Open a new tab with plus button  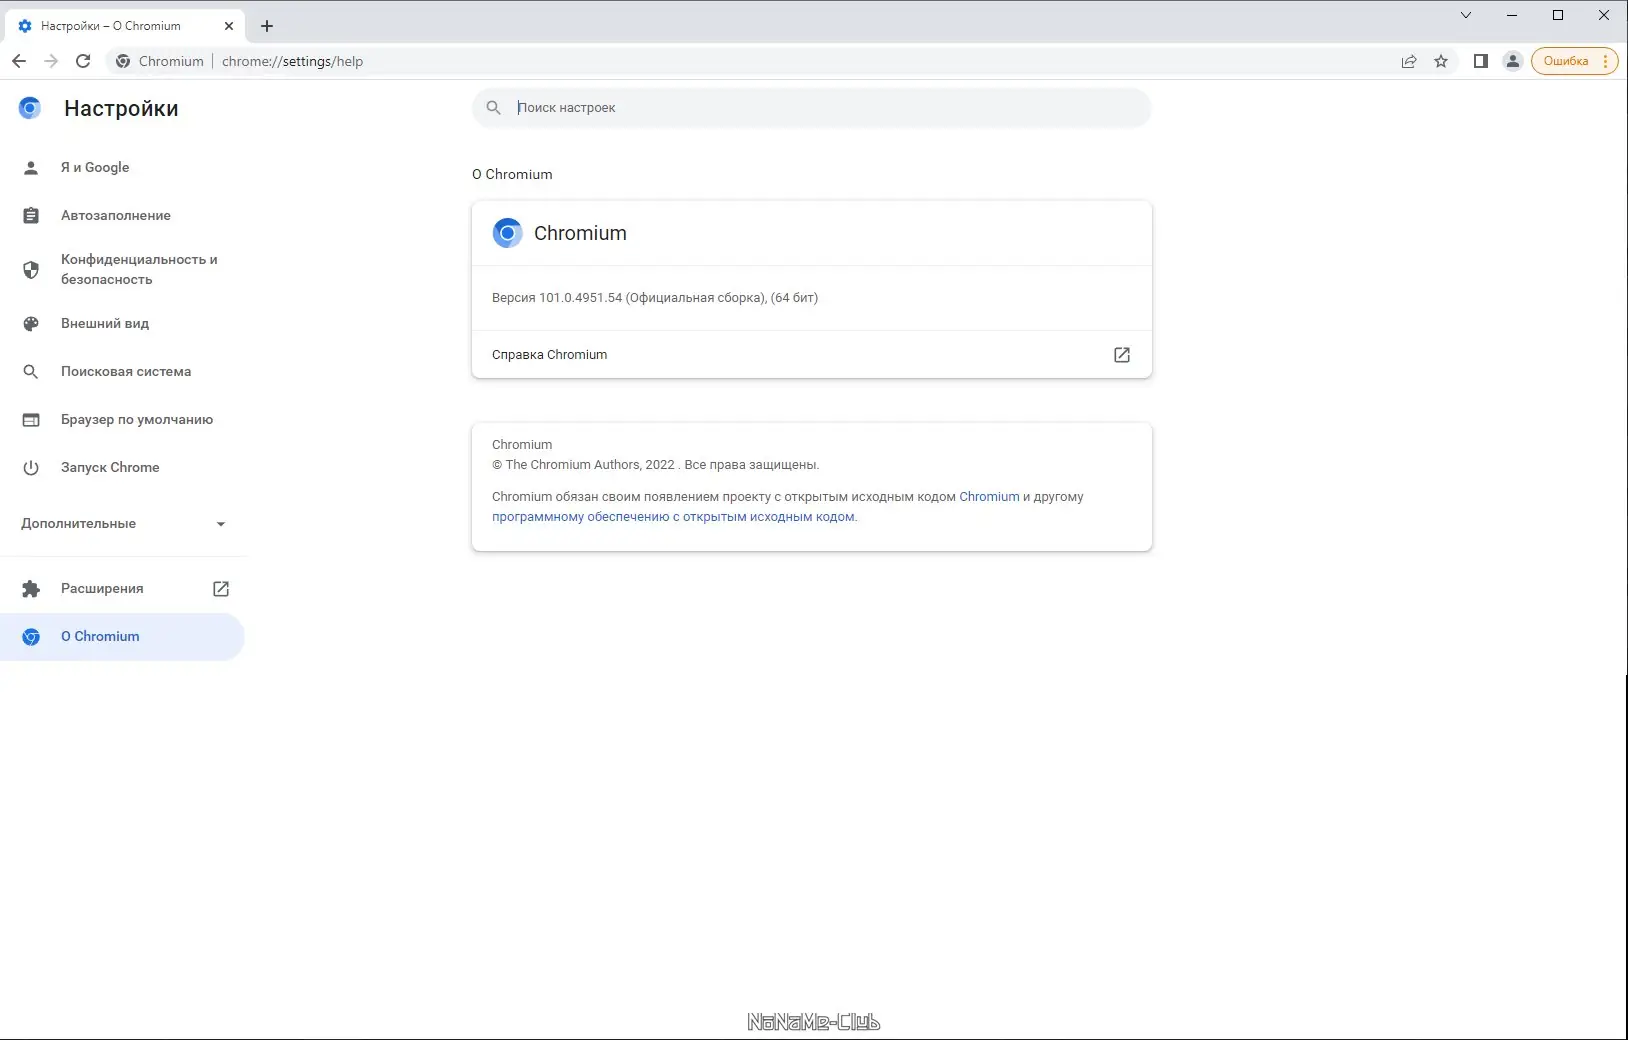point(267,26)
